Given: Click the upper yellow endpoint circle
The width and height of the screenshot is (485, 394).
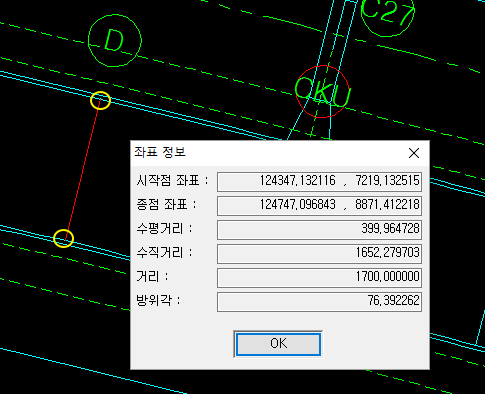Looking at the screenshot, I should pyautogui.click(x=100, y=100).
